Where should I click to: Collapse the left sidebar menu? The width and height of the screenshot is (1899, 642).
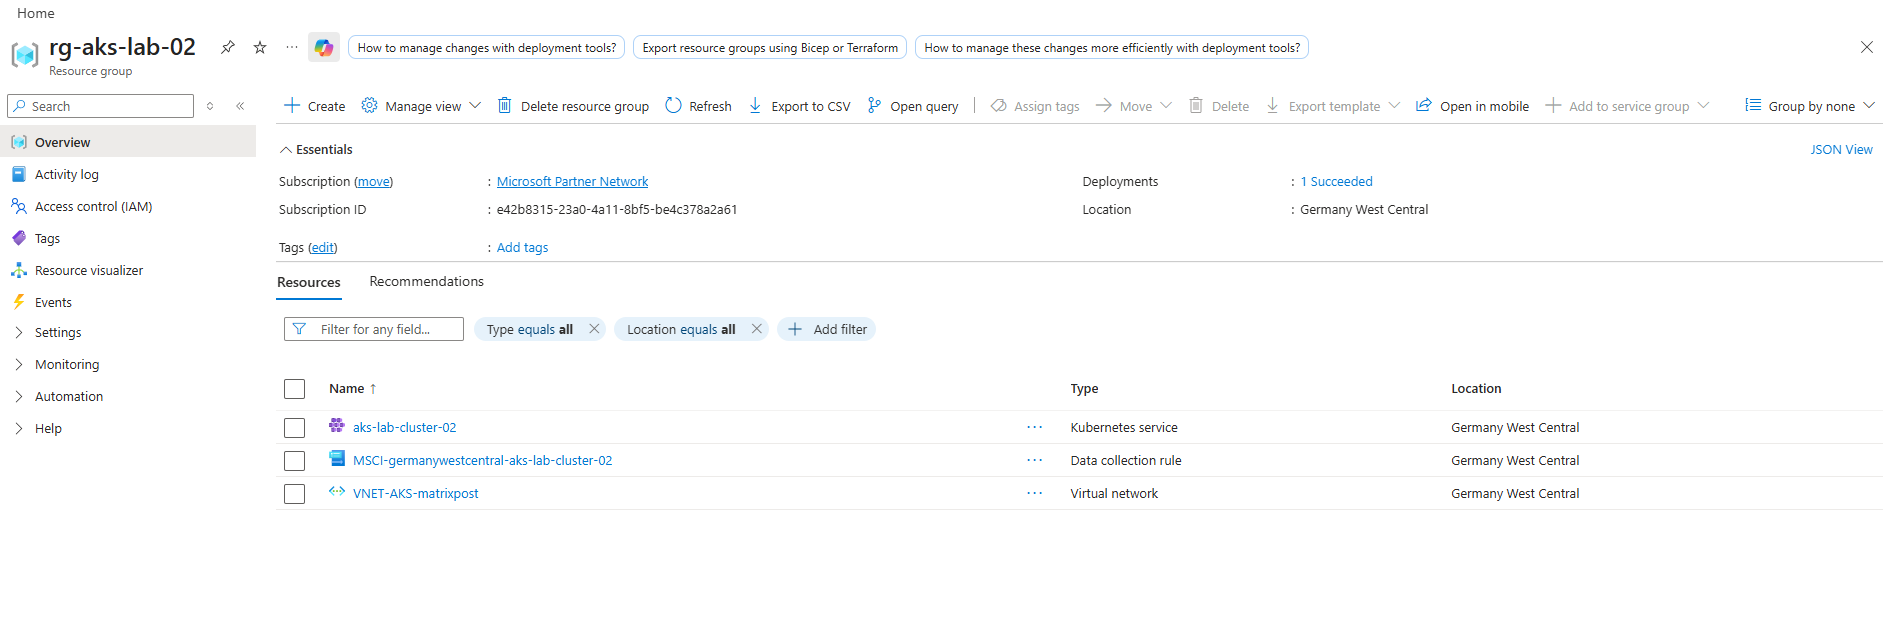click(240, 106)
